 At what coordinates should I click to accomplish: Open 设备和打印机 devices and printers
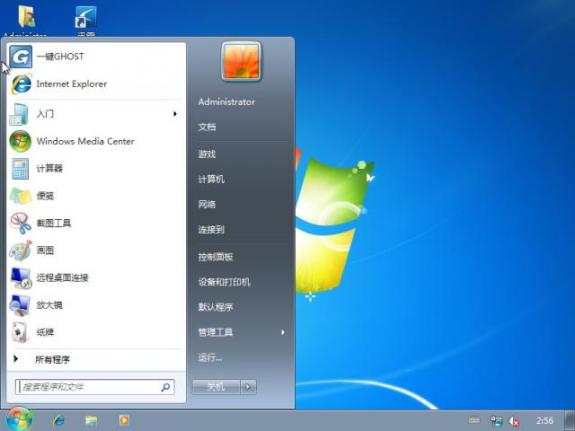224,282
